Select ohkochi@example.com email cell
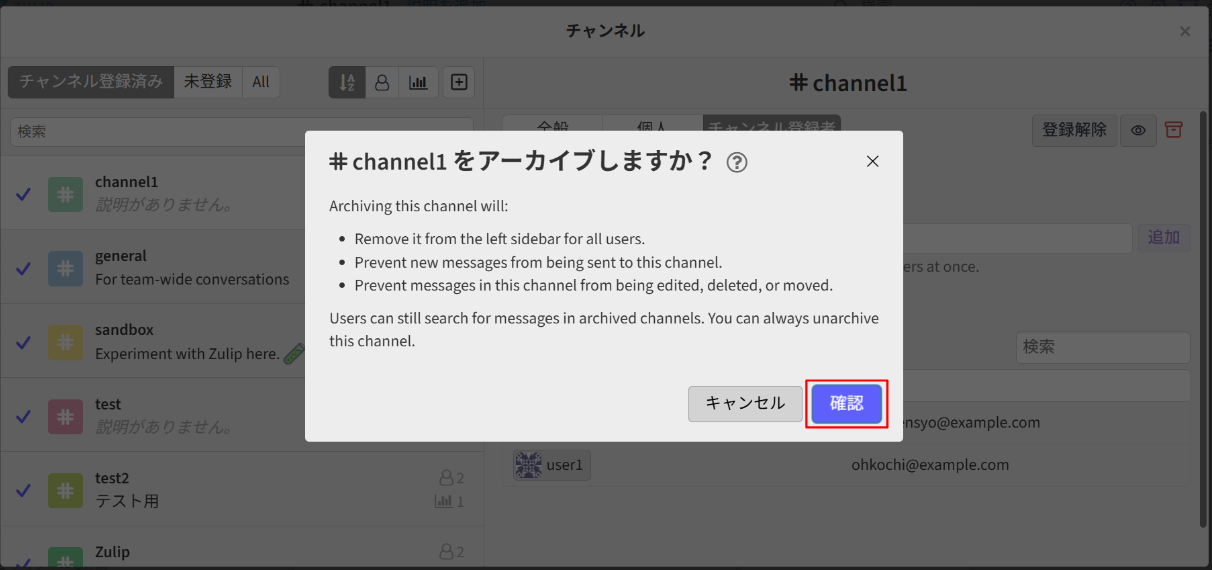The height and width of the screenshot is (570, 1212). tap(930, 465)
